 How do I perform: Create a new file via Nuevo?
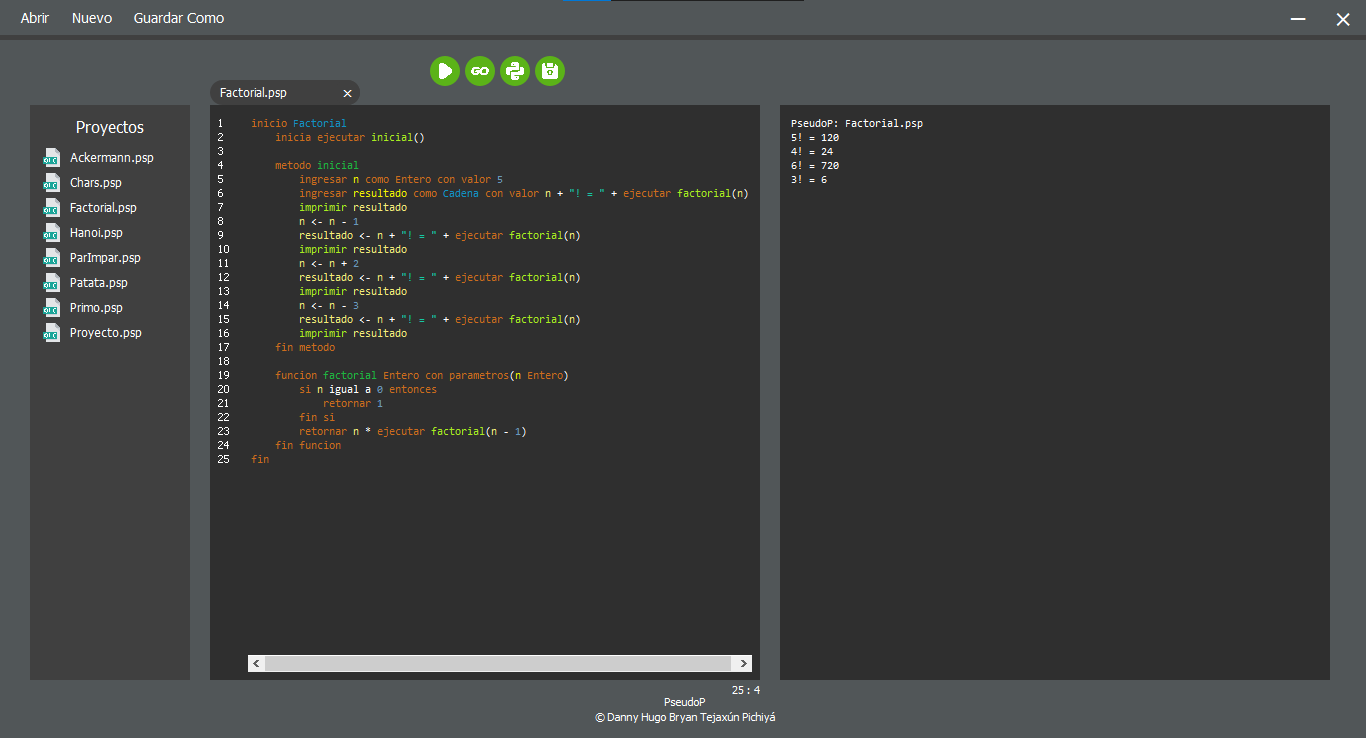point(92,18)
